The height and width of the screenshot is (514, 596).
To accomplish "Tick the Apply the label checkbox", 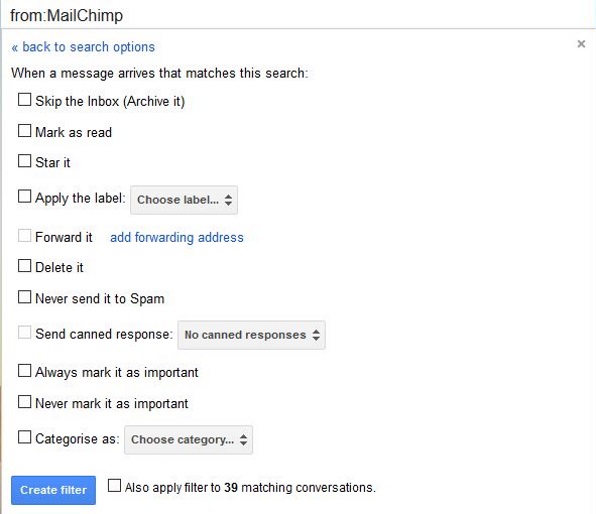I will pyautogui.click(x=24, y=197).
